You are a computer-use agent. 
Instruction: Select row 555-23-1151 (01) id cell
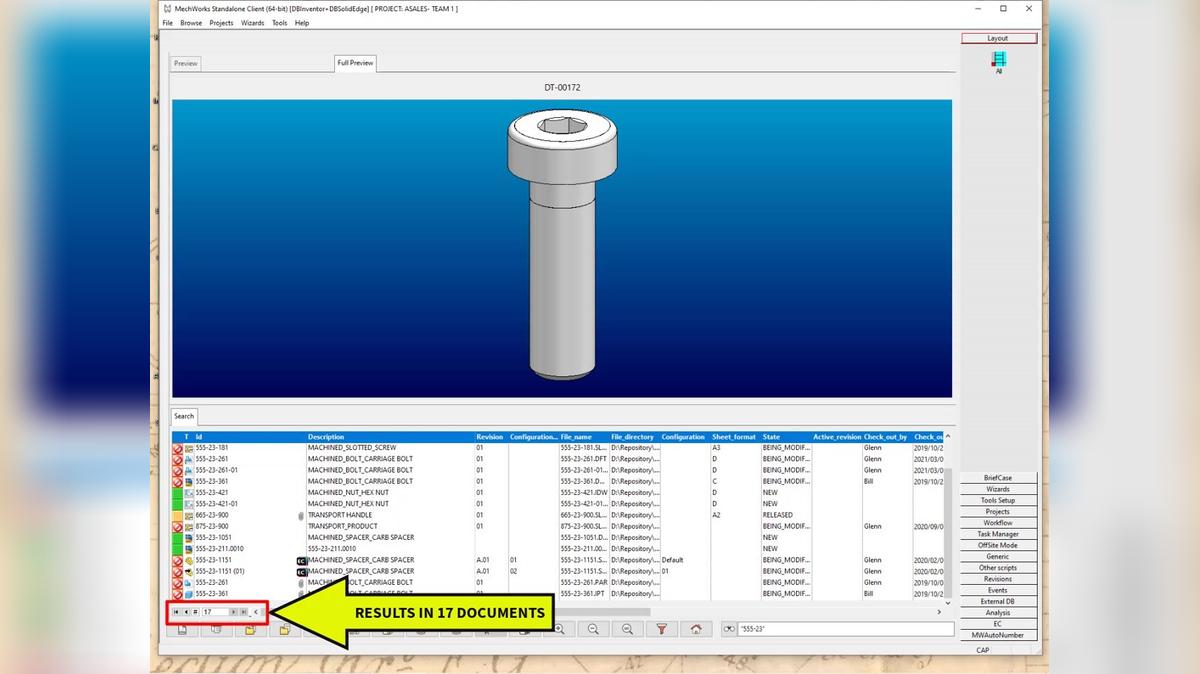tap(245, 571)
